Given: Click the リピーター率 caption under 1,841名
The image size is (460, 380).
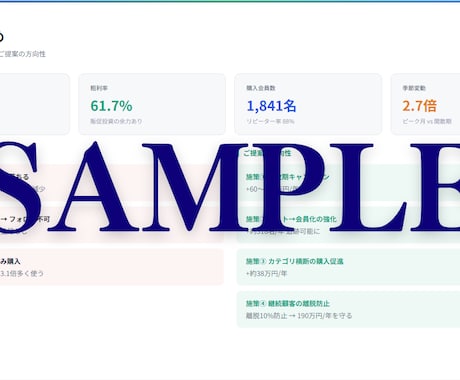Looking at the screenshot, I should click(270, 121).
